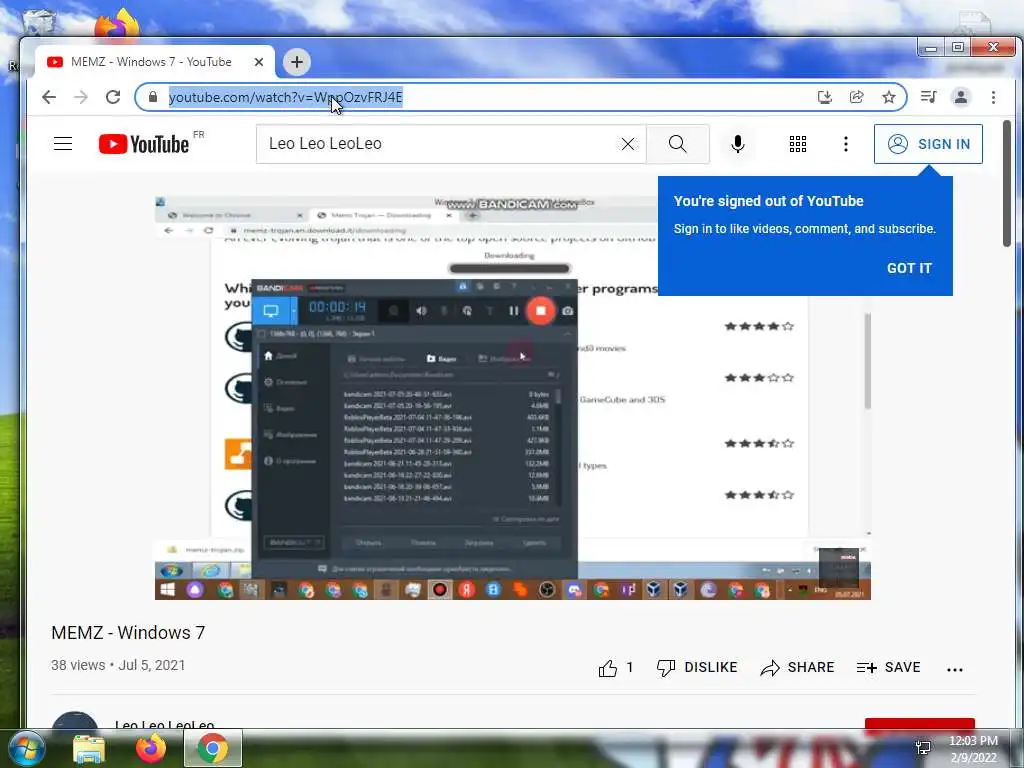View site info via the lock icon

pos(153,97)
